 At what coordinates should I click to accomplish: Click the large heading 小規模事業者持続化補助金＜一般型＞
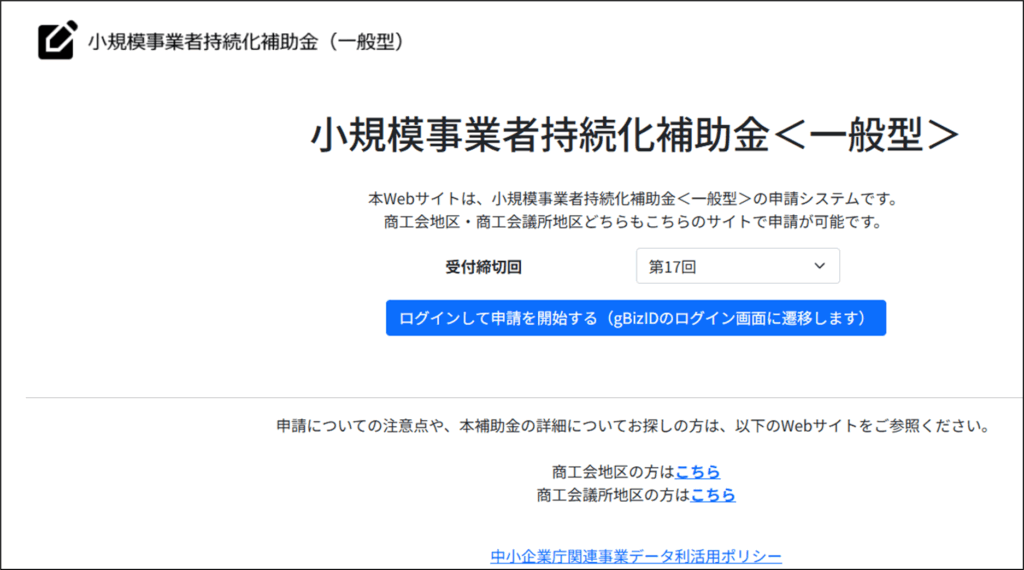(635, 135)
